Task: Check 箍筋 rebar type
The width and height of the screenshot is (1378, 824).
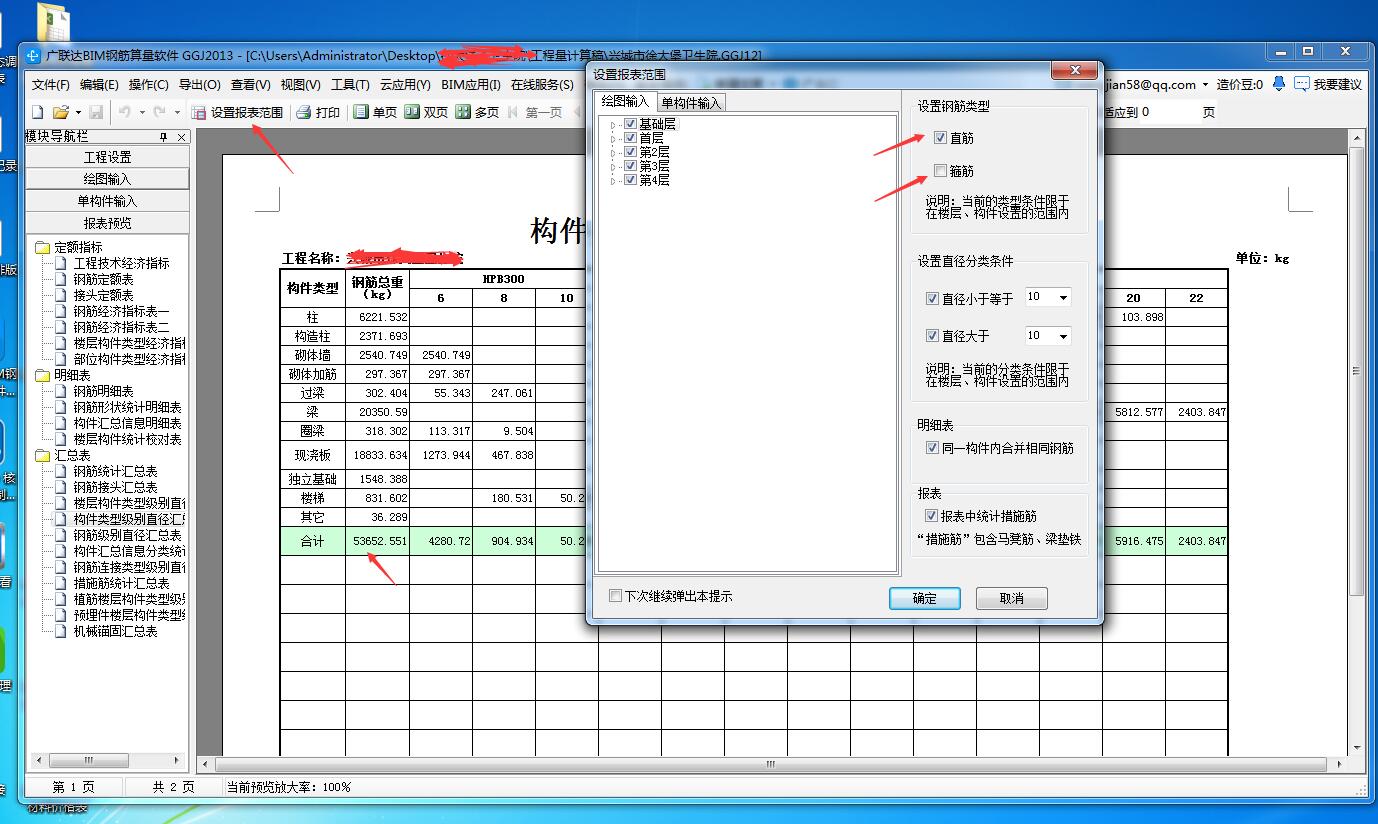Action: pos(940,171)
